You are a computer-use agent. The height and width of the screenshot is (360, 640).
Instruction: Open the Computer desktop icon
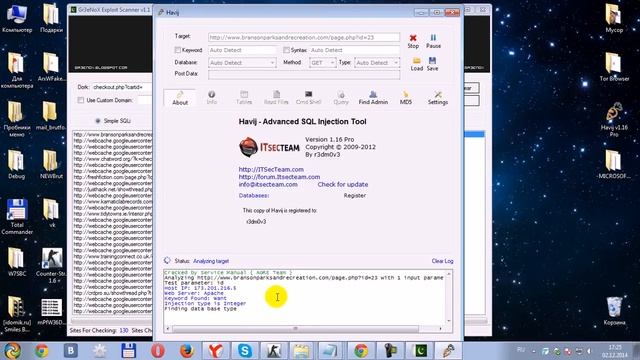point(17,19)
